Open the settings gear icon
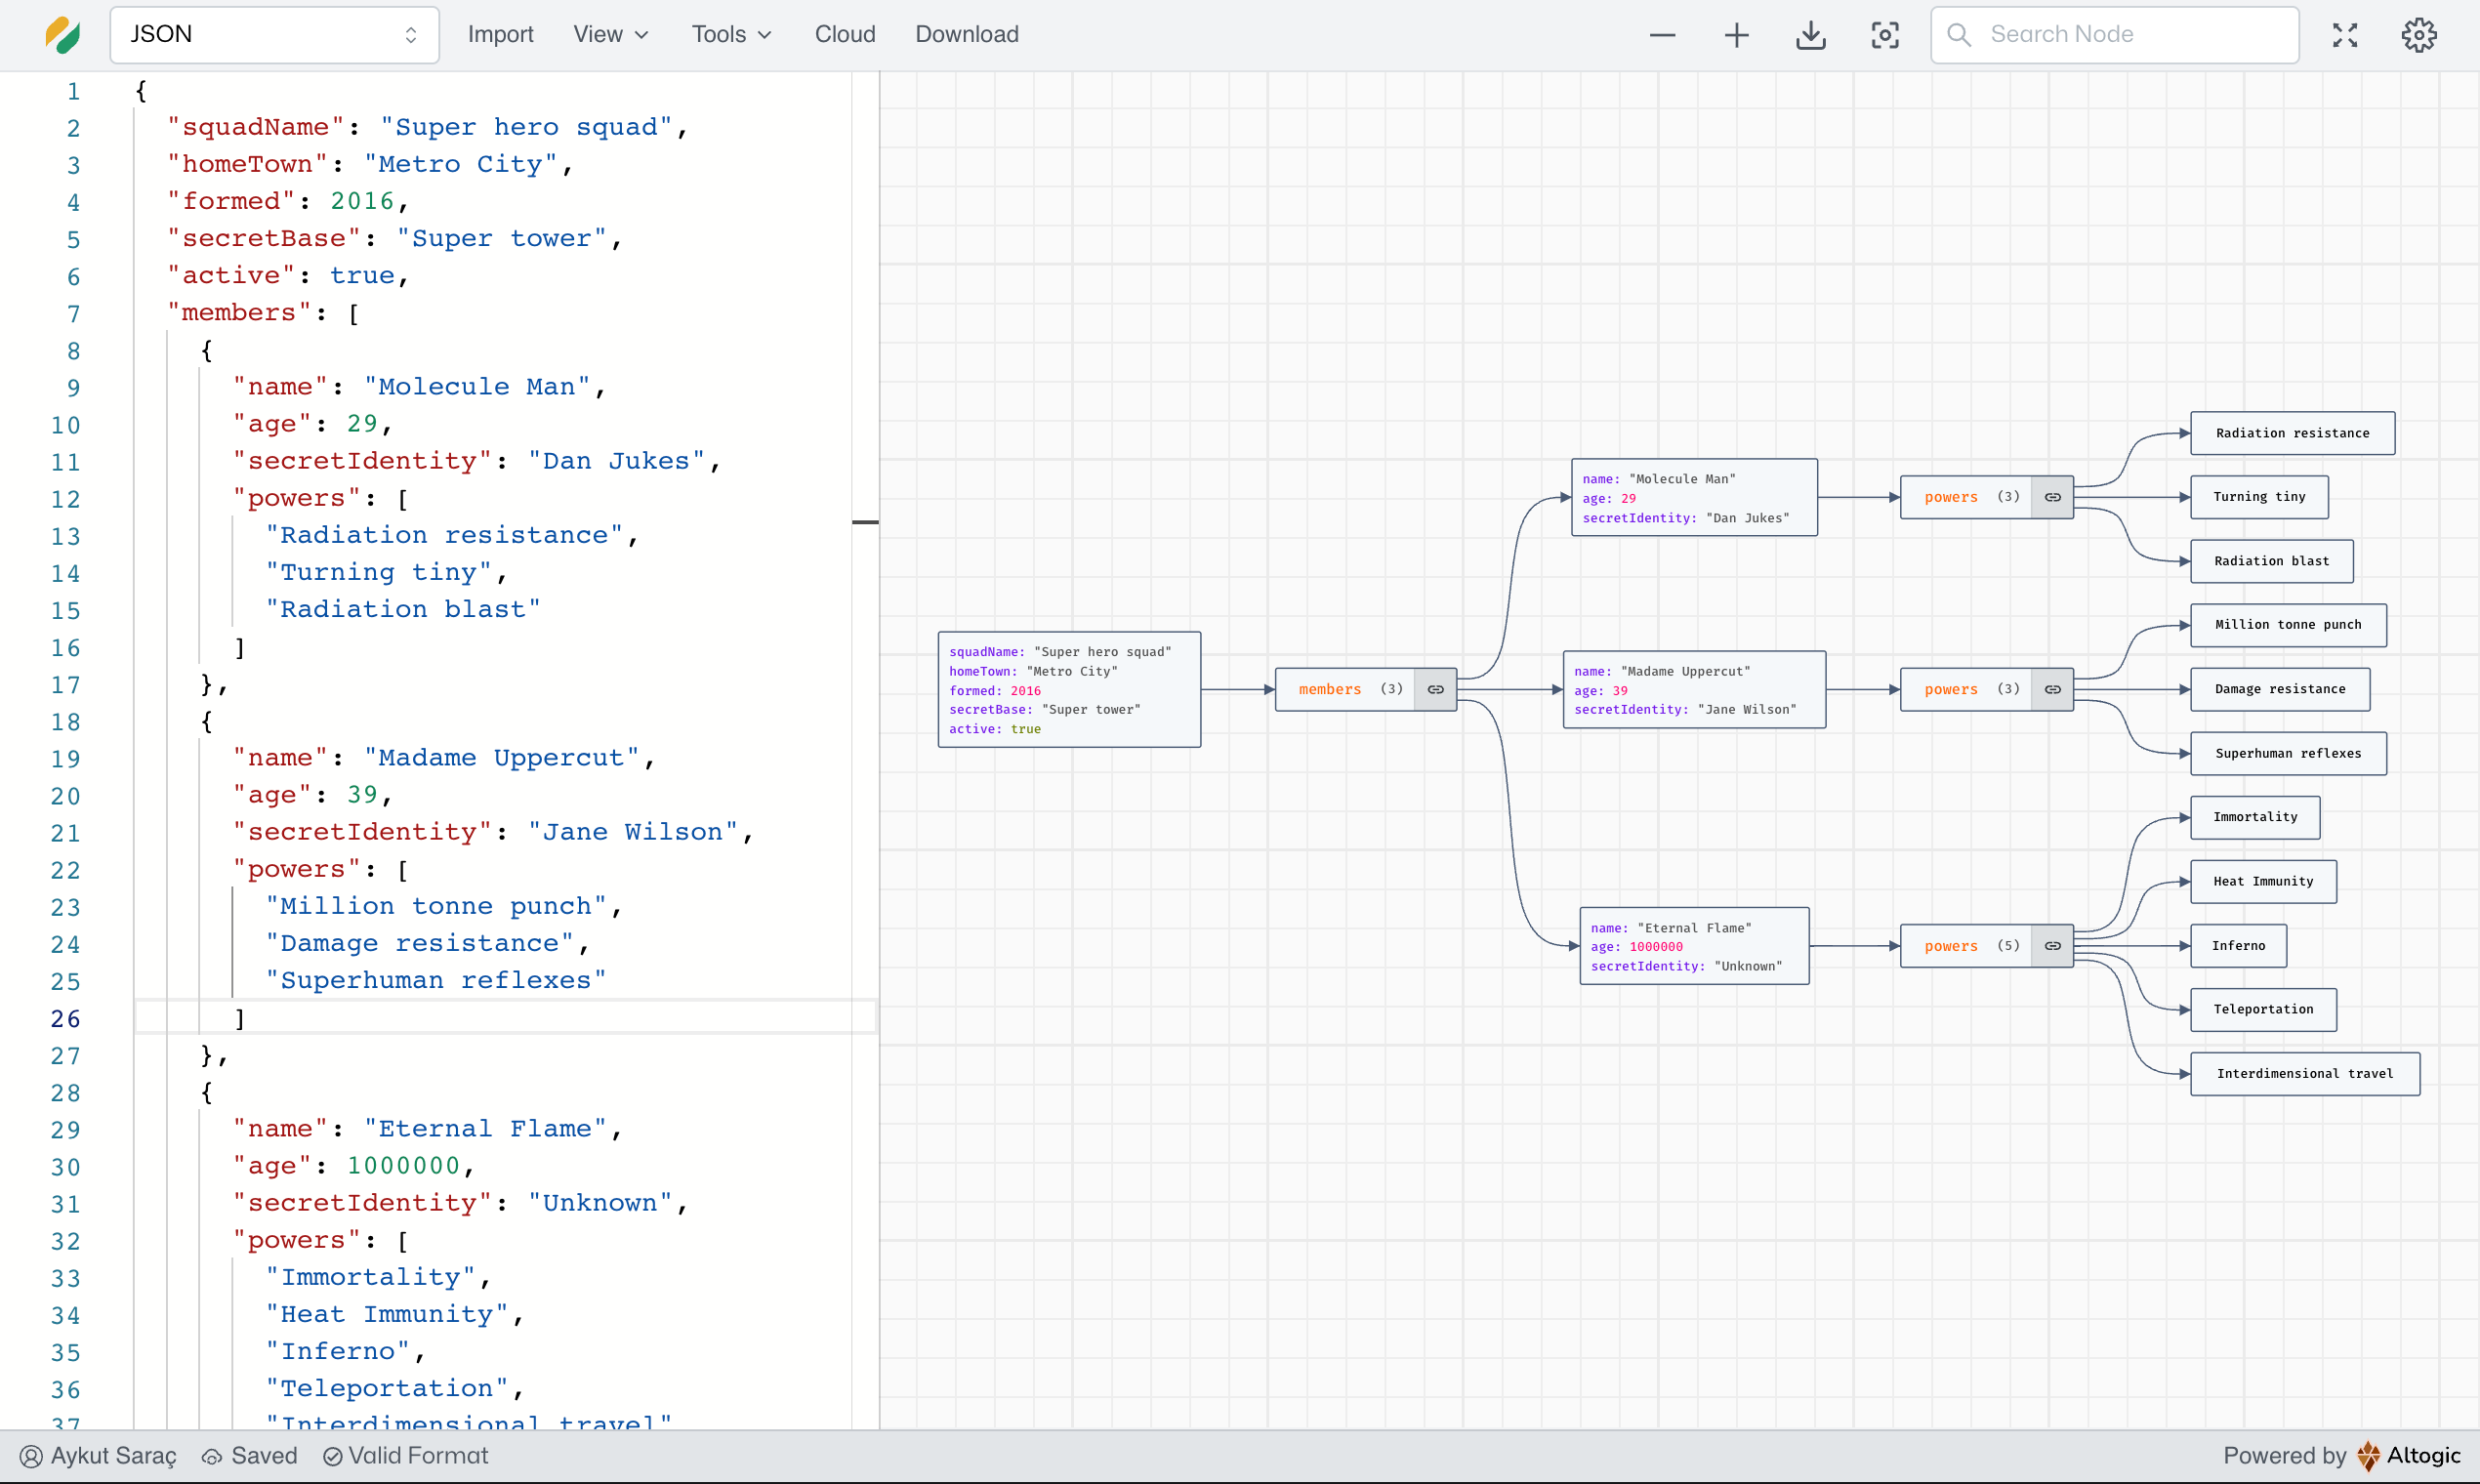 [x=2419, y=35]
